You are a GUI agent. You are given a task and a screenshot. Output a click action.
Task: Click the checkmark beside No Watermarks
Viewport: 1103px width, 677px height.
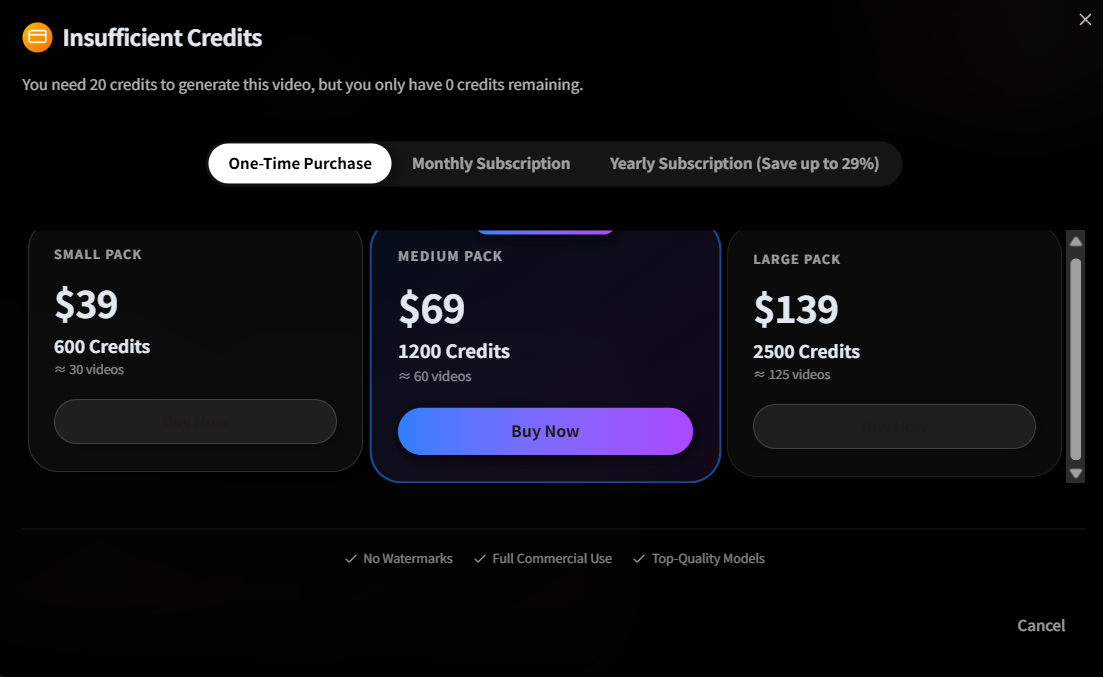350,558
